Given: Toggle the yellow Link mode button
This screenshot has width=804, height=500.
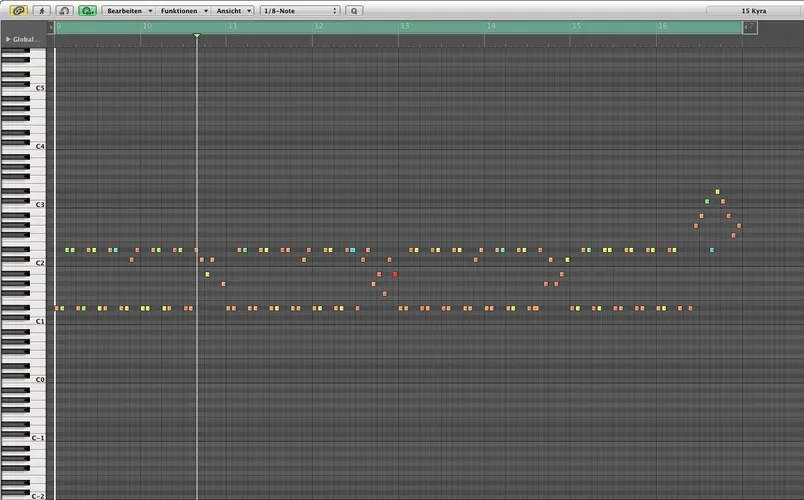Looking at the screenshot, I should tap(18, 10).
